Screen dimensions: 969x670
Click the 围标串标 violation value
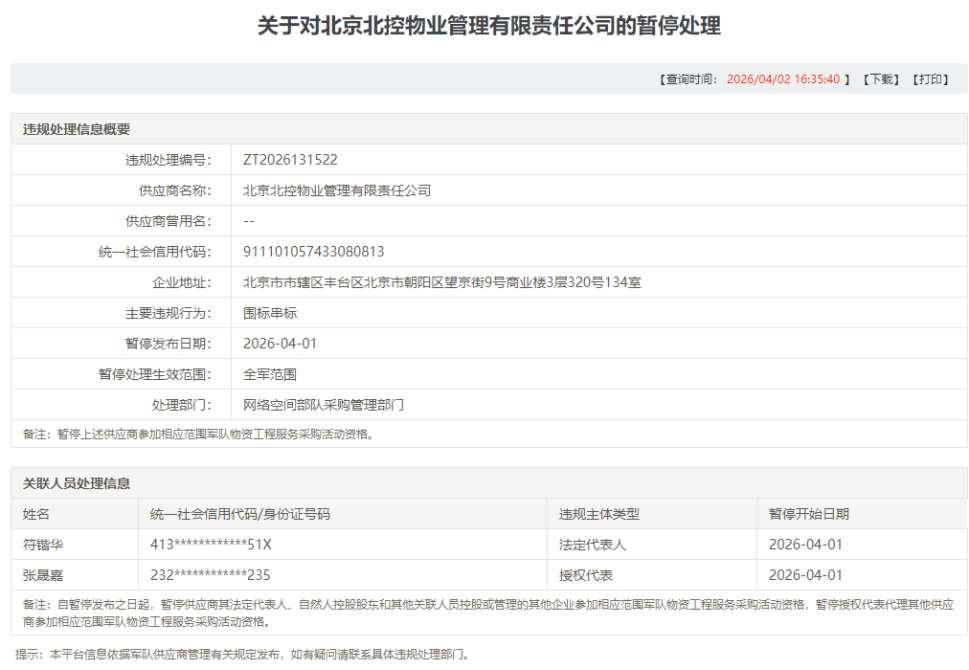click(269, 313)
